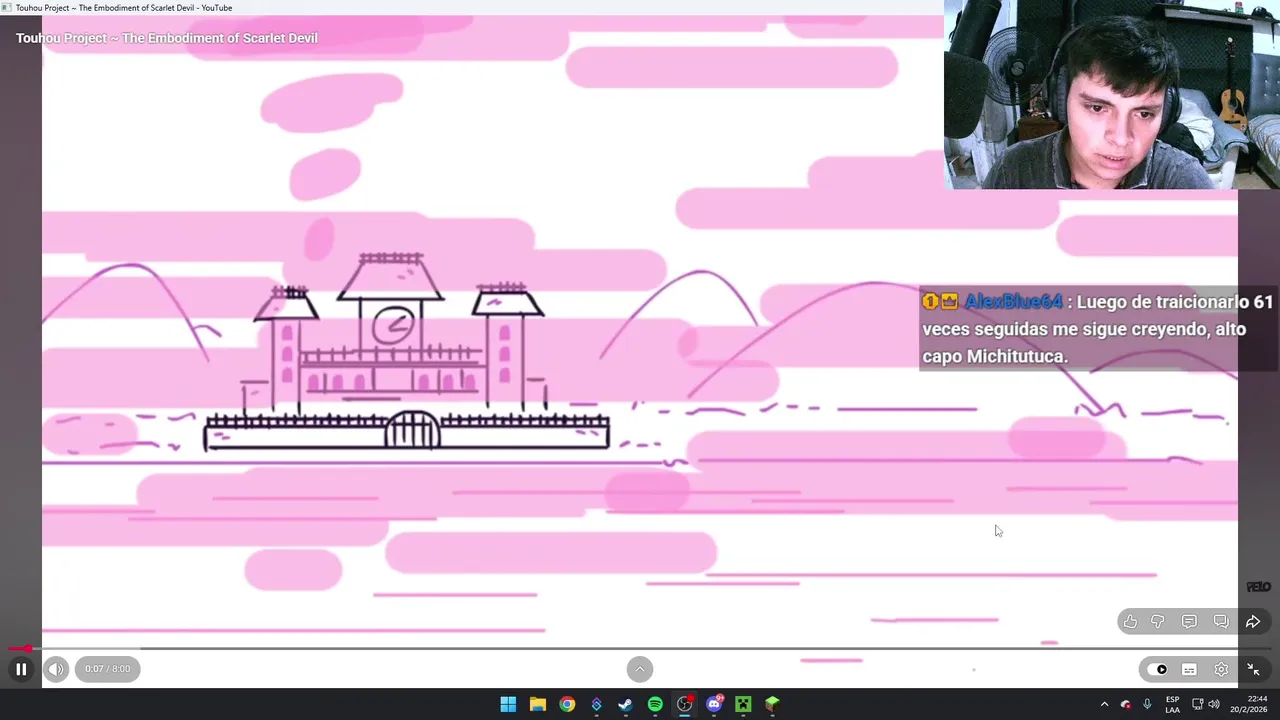Open the video comments icon
This screenshot has height=720, width=1280.
click(1189, 622)
